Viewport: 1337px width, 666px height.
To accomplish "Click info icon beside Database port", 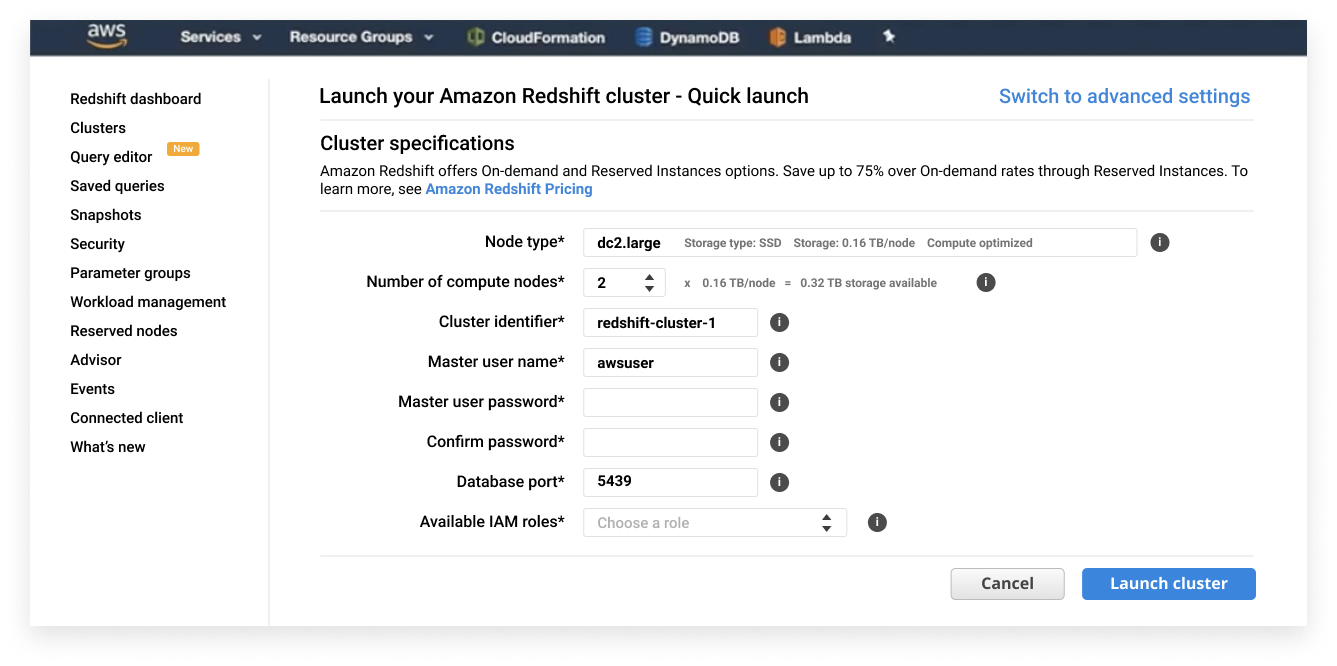I will click(x=779, y=483).
